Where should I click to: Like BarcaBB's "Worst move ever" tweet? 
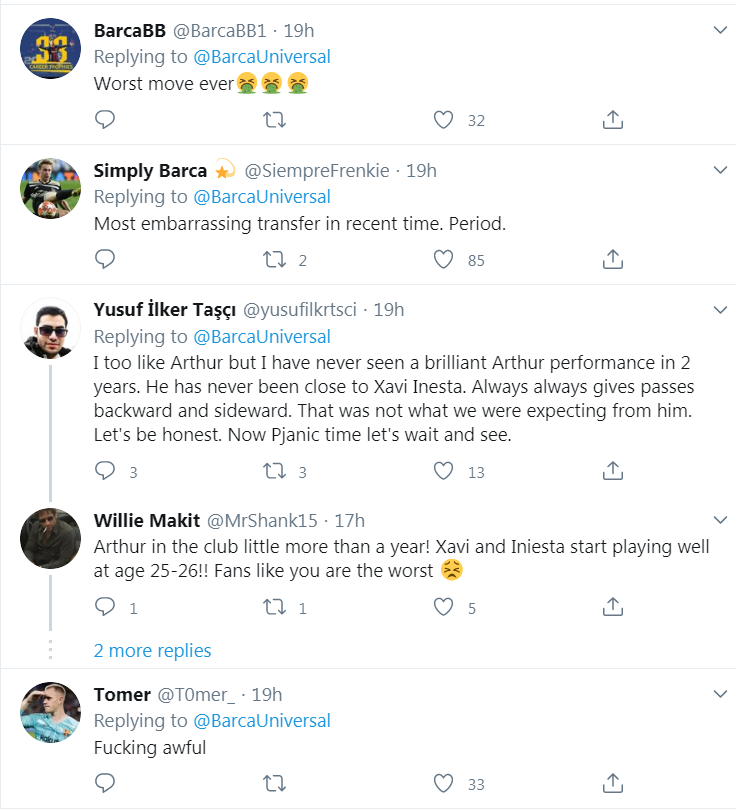443,120
